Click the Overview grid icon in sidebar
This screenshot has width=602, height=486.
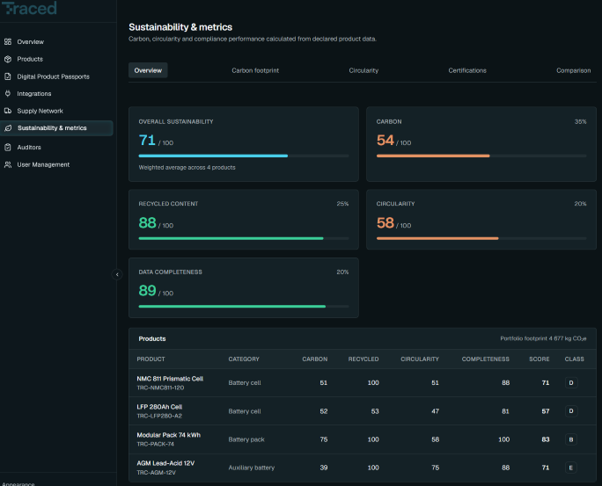pyautogui.click(x=8, y=41)
